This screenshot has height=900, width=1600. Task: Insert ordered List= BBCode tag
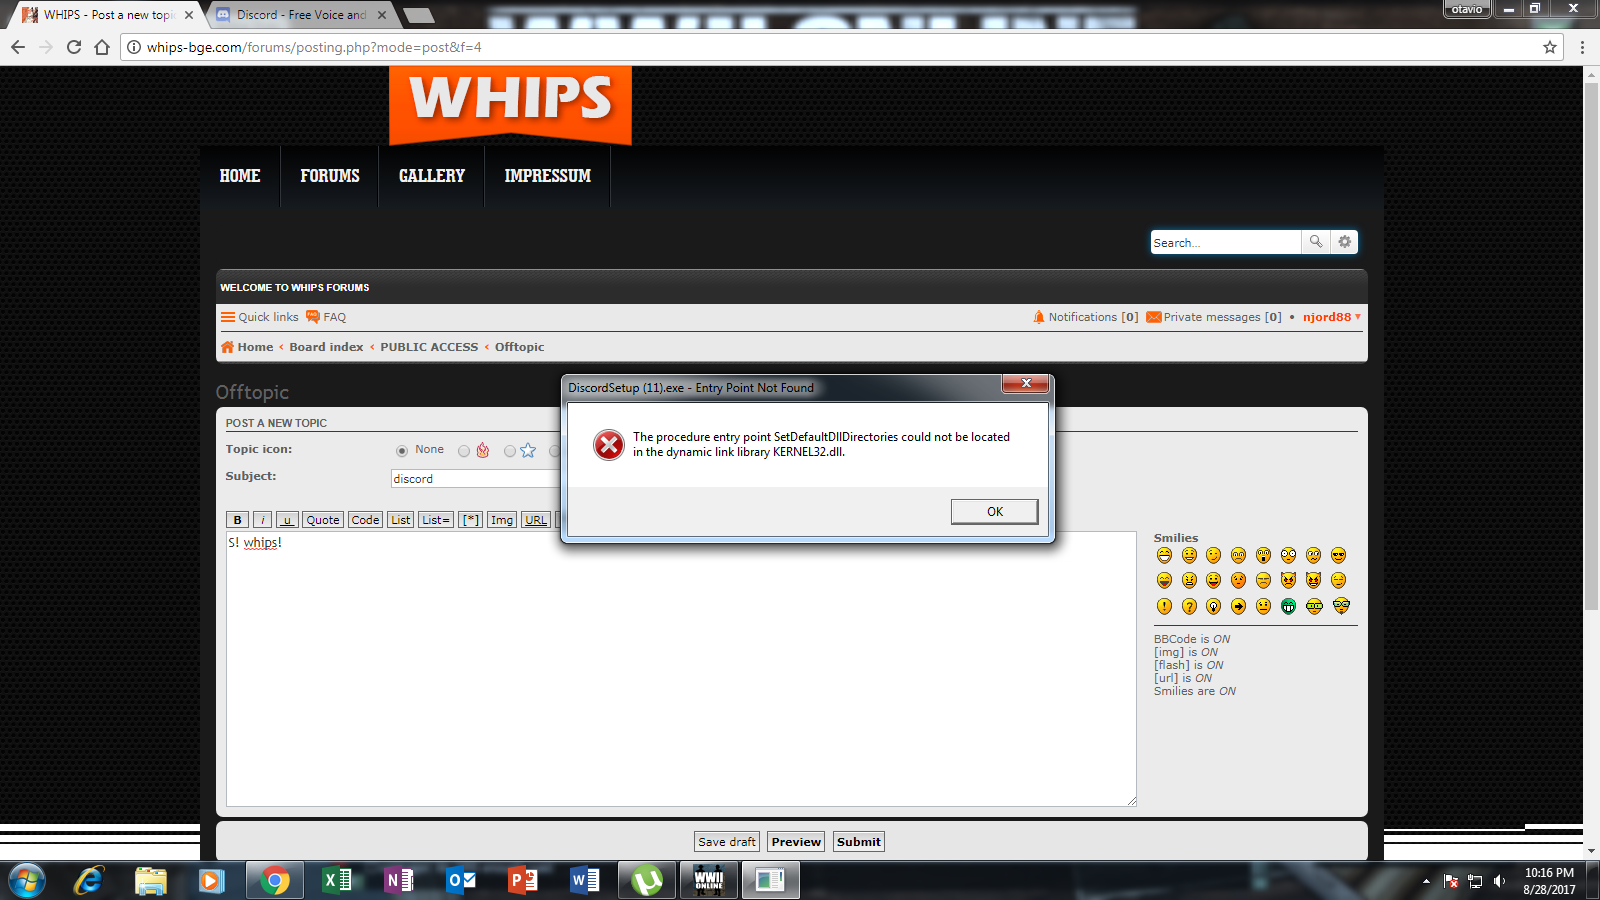(x=436, y=520)
